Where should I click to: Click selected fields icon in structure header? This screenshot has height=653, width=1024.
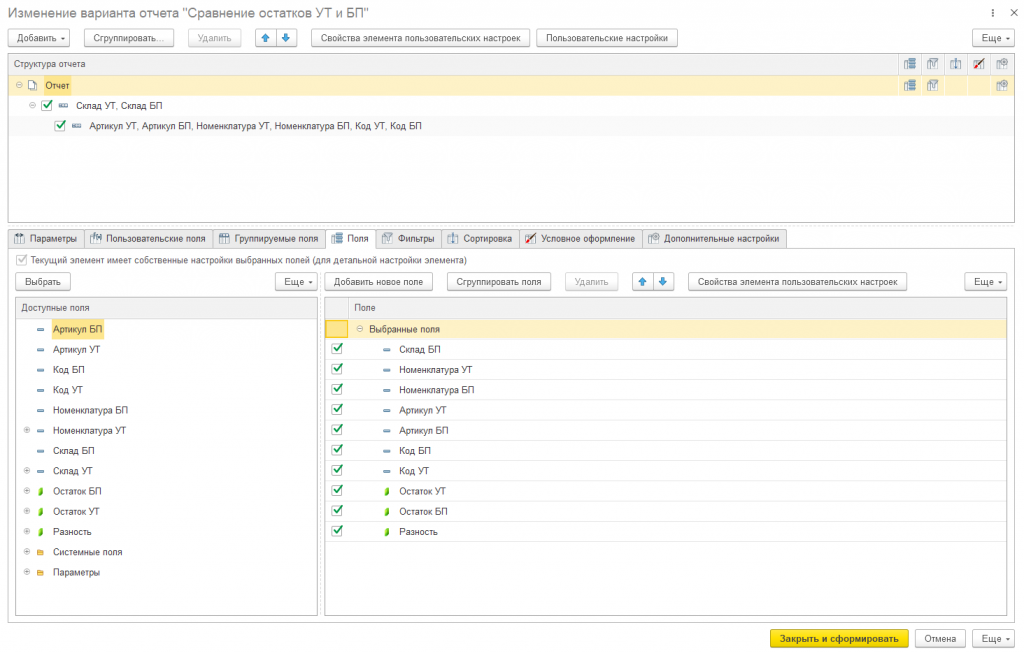(x=910, y=64)
